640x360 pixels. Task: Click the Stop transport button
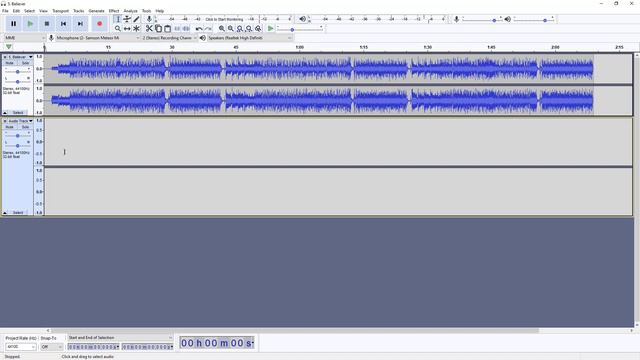pyautogui.click(x=47, y=24)
